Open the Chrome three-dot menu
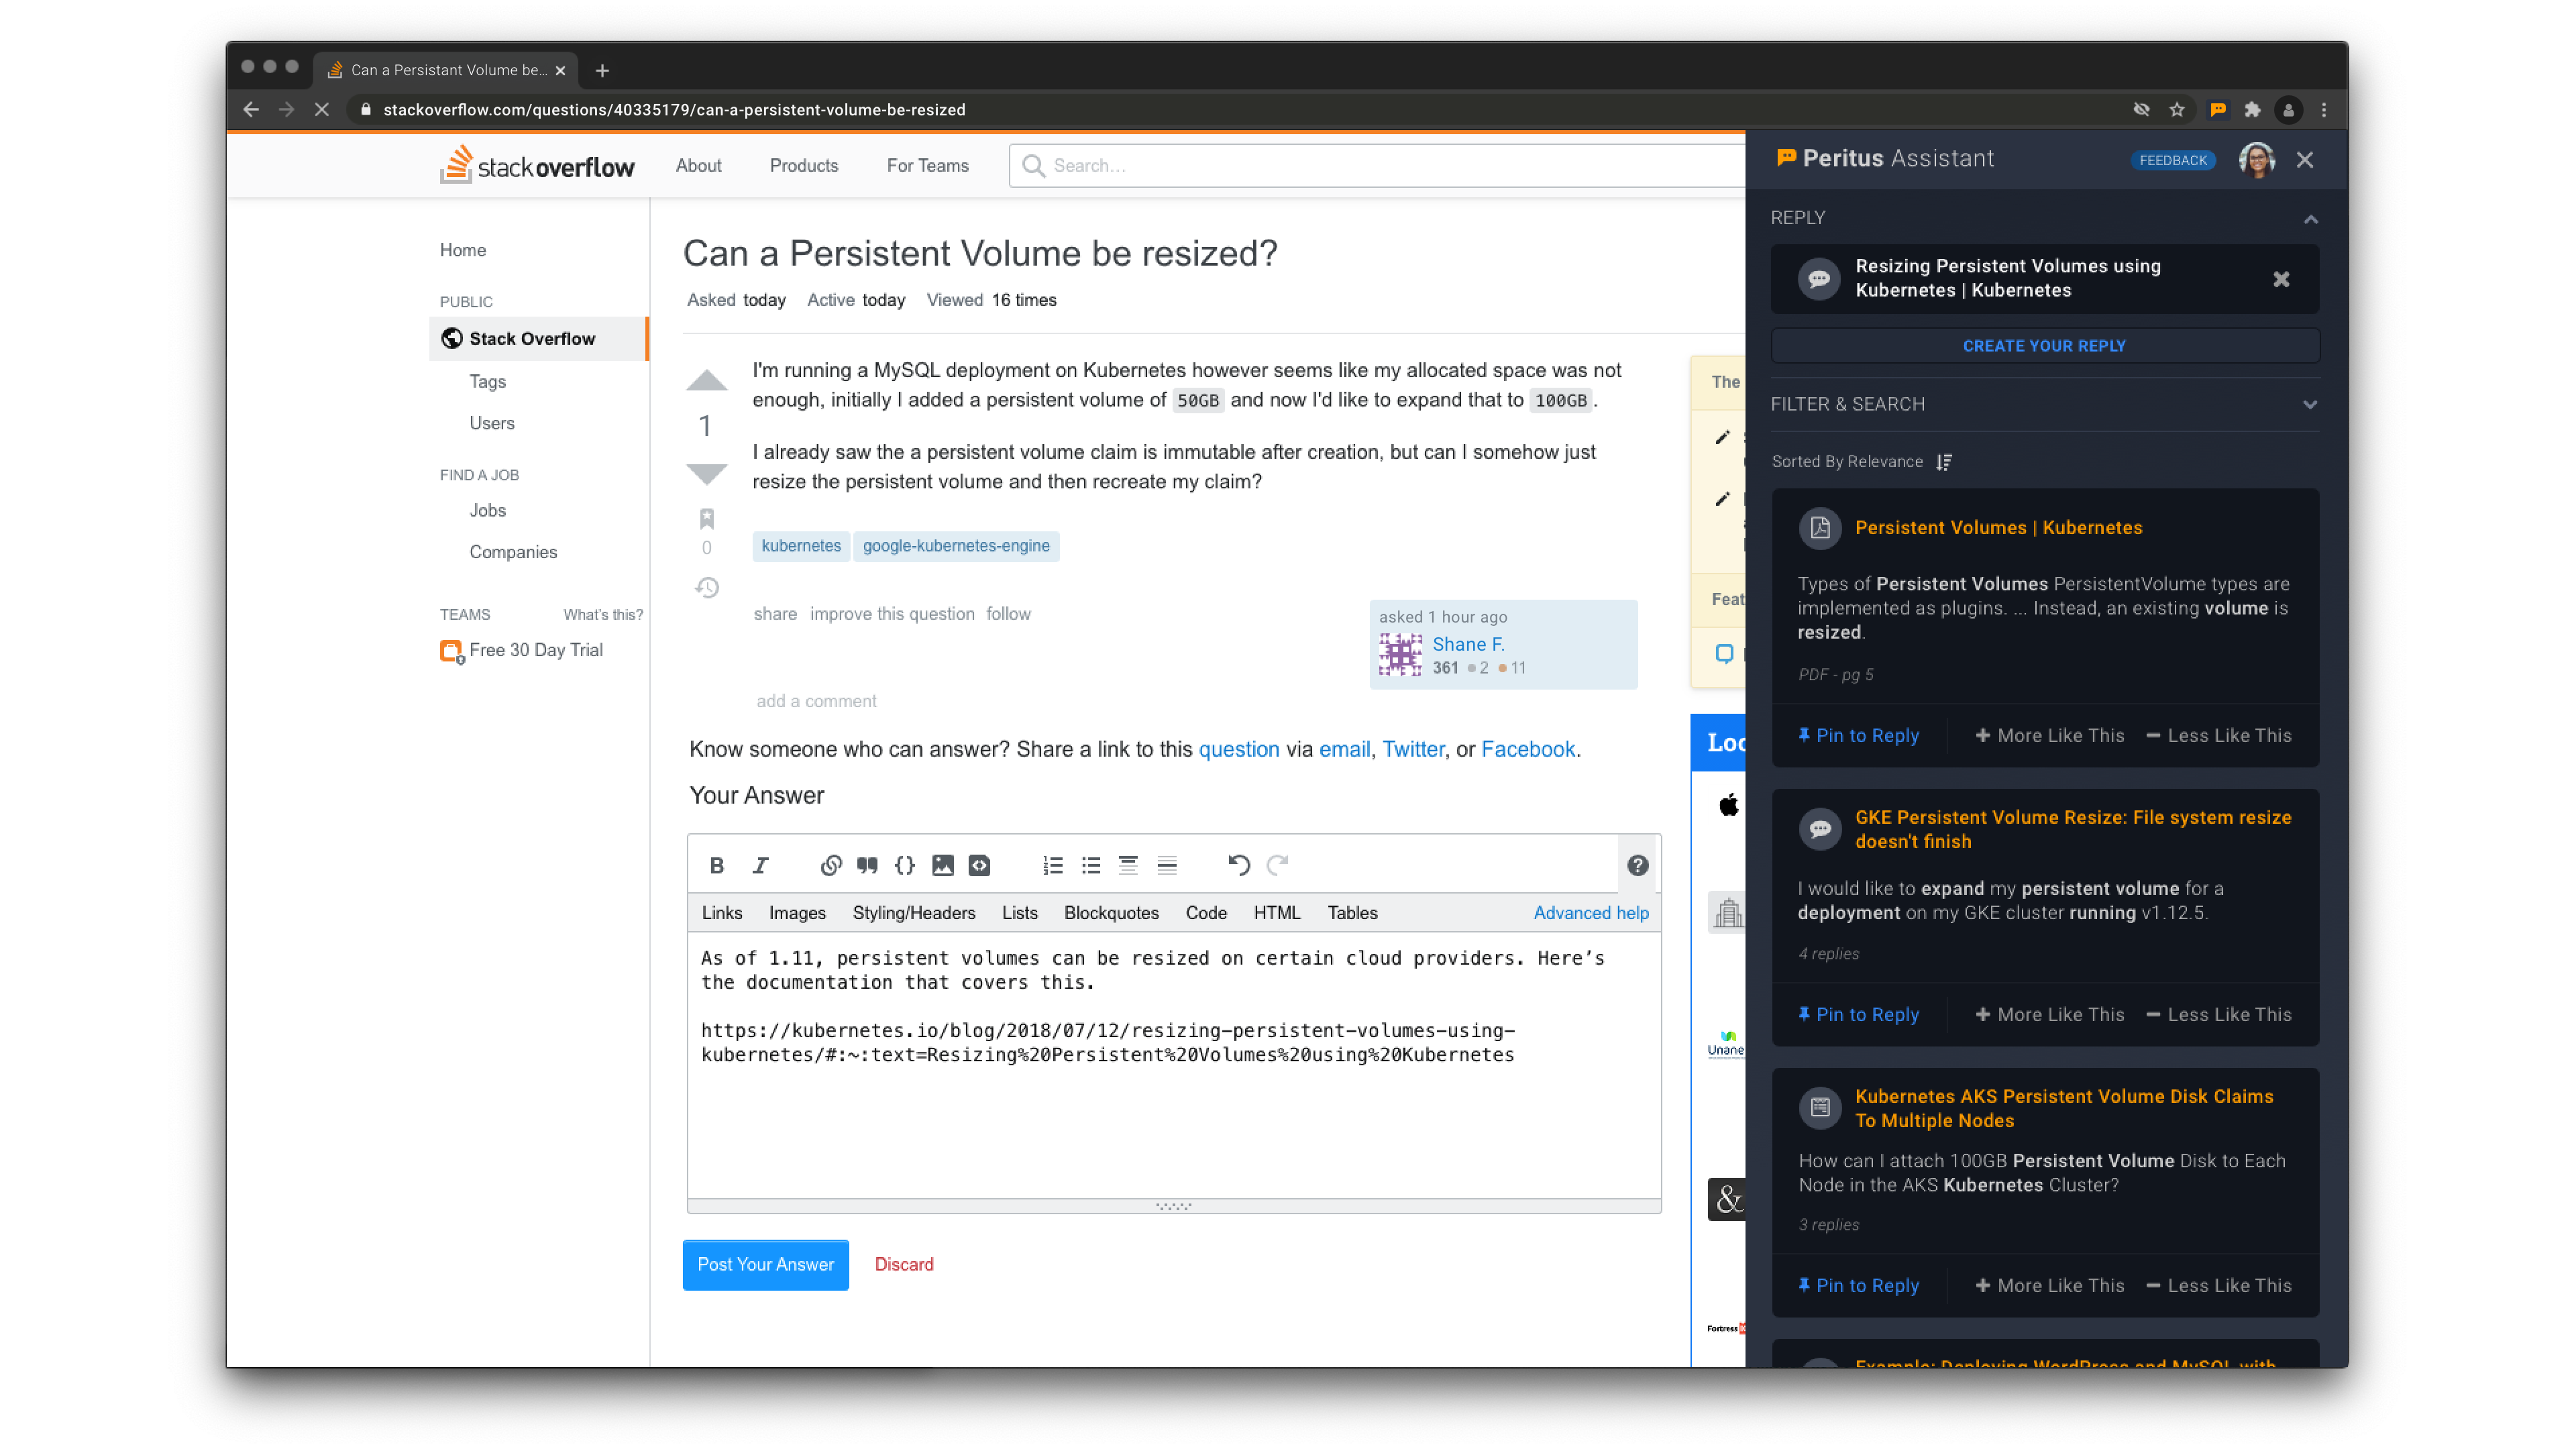This screenshot has height=1449, width=2576. click(2323, 110)
